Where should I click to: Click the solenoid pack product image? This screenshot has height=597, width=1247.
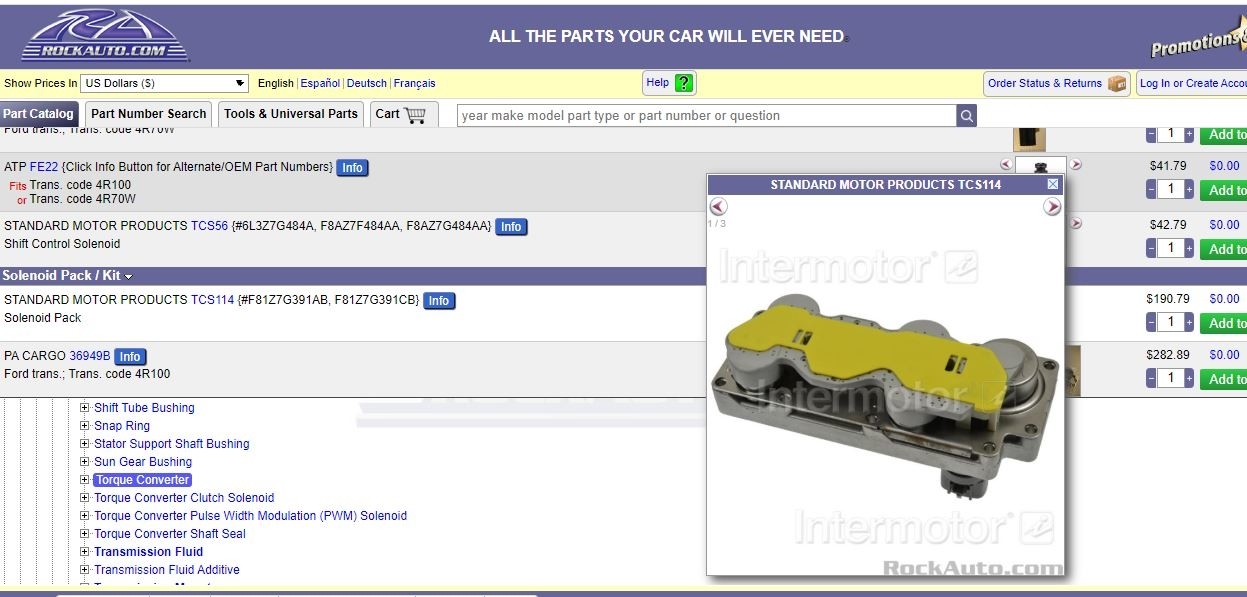pyautogui.click(x=885, y=395)
